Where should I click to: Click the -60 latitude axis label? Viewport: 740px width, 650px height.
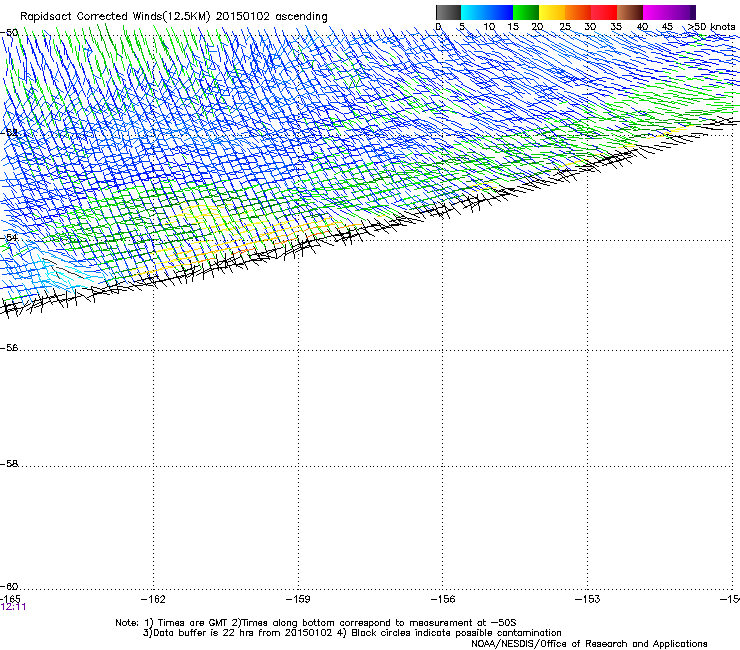click(9, 587)
